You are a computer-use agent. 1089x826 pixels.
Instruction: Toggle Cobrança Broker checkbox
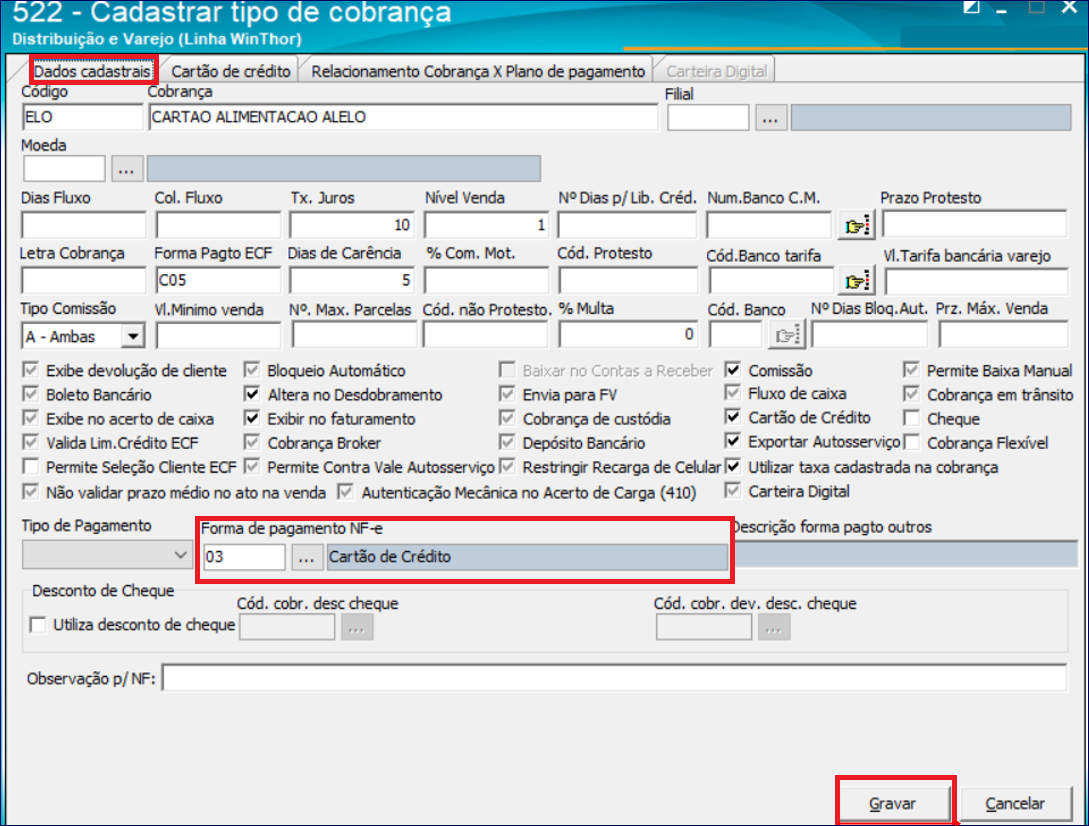click(252, 442)
